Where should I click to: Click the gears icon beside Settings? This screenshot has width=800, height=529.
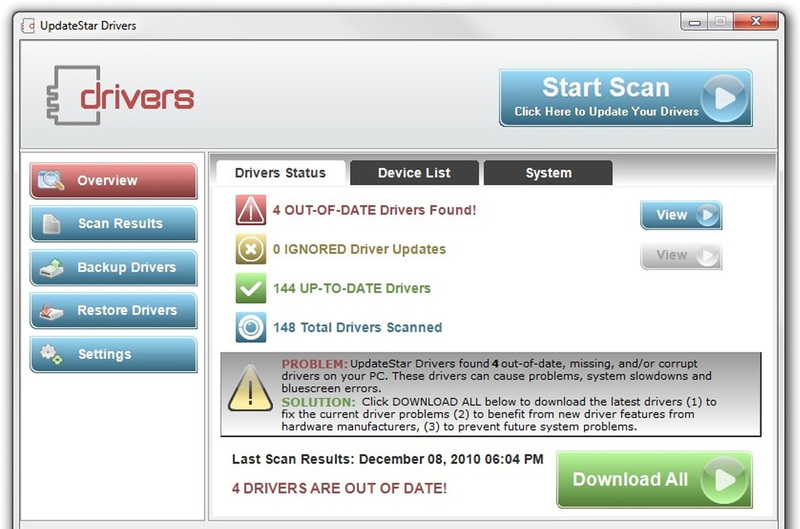point(51,354)
